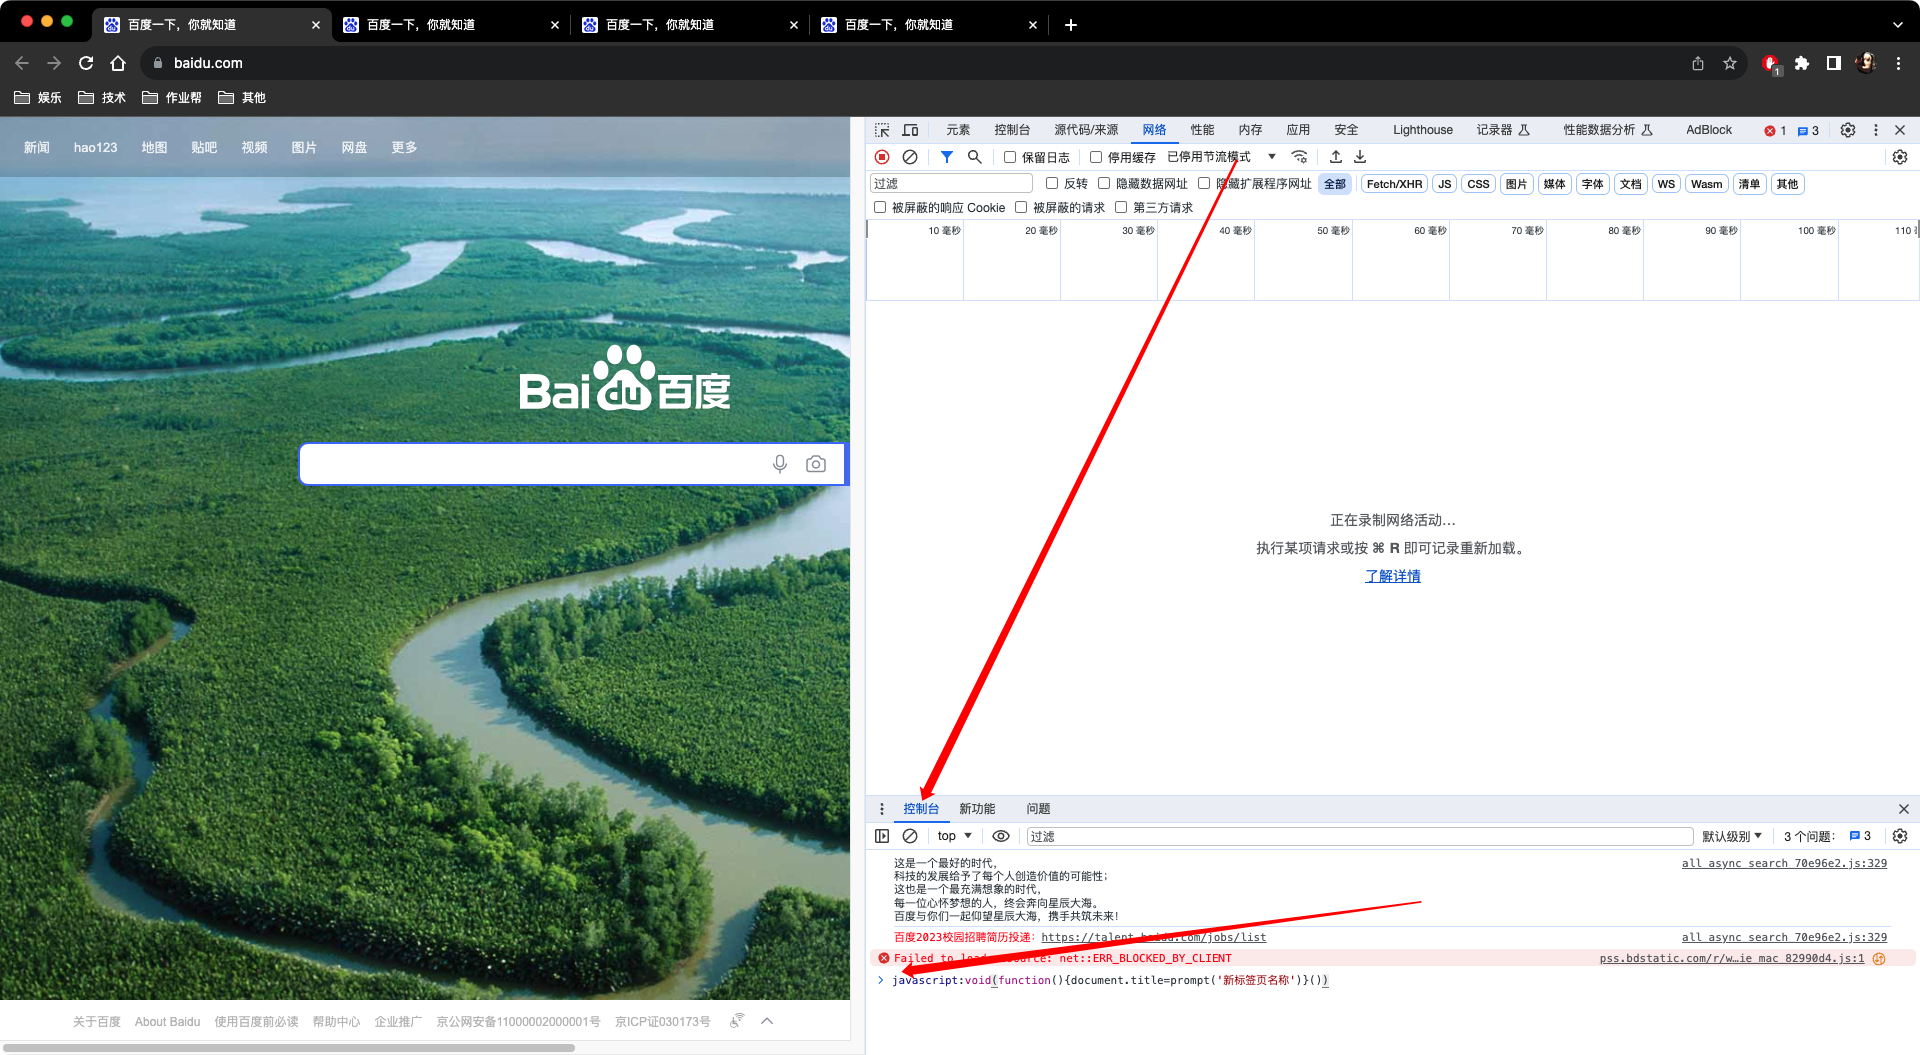
Task: Bookmark this page star icon
Action: pos(1730,63)
